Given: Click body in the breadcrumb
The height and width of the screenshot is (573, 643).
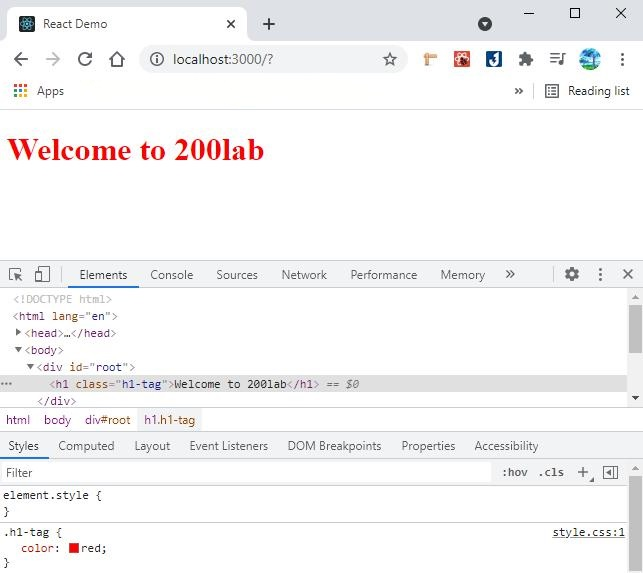Looking at the screenshot, I should click(57, 420).
